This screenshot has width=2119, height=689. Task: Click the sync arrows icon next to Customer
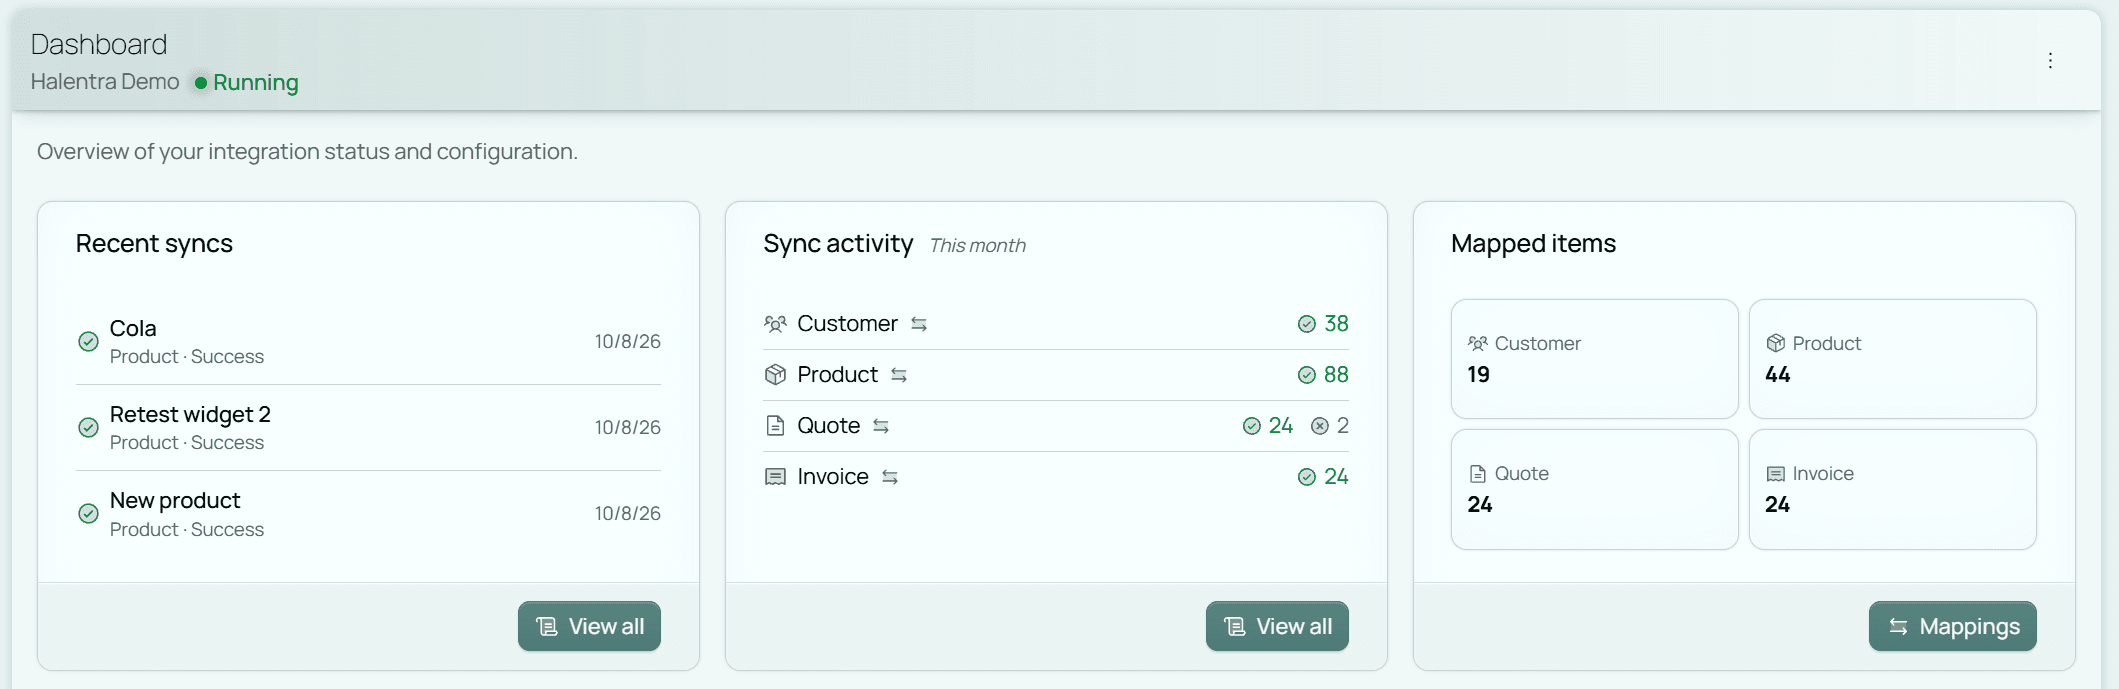click(x=919, y=325)
